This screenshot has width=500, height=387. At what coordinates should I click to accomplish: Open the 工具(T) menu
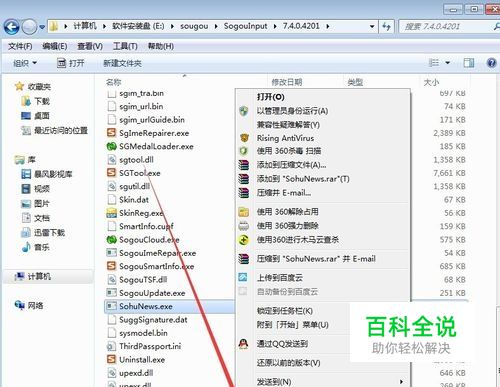click(125, 46)
